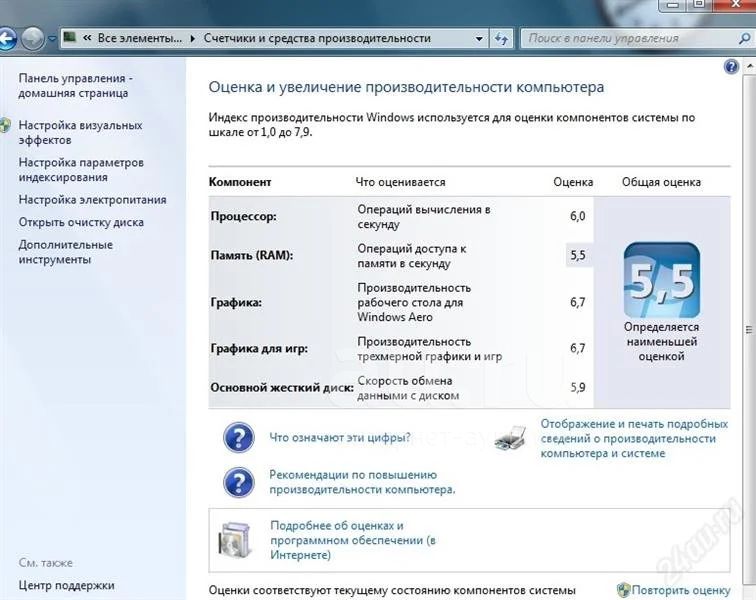The height and width of the screenshot is (600, 756).
Task: Open 'Отображение и печать подробных сведений' link
Action: [634, 438]
